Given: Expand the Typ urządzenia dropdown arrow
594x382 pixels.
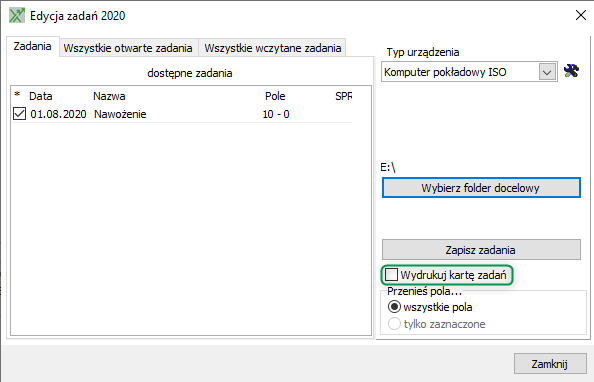Looking at the screenshot, I should (547, 72).
